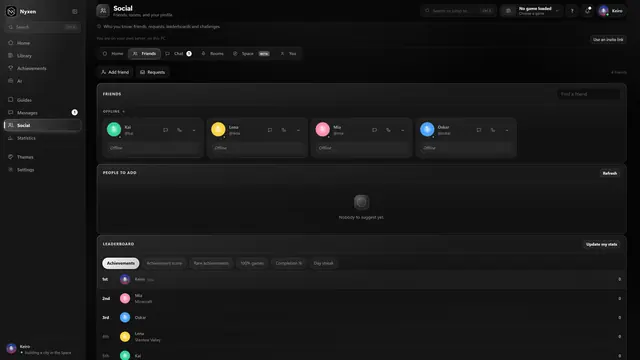Call Lena with the phone icon
This screenshot has width=640, height=360.
click(x=284, y=130)
